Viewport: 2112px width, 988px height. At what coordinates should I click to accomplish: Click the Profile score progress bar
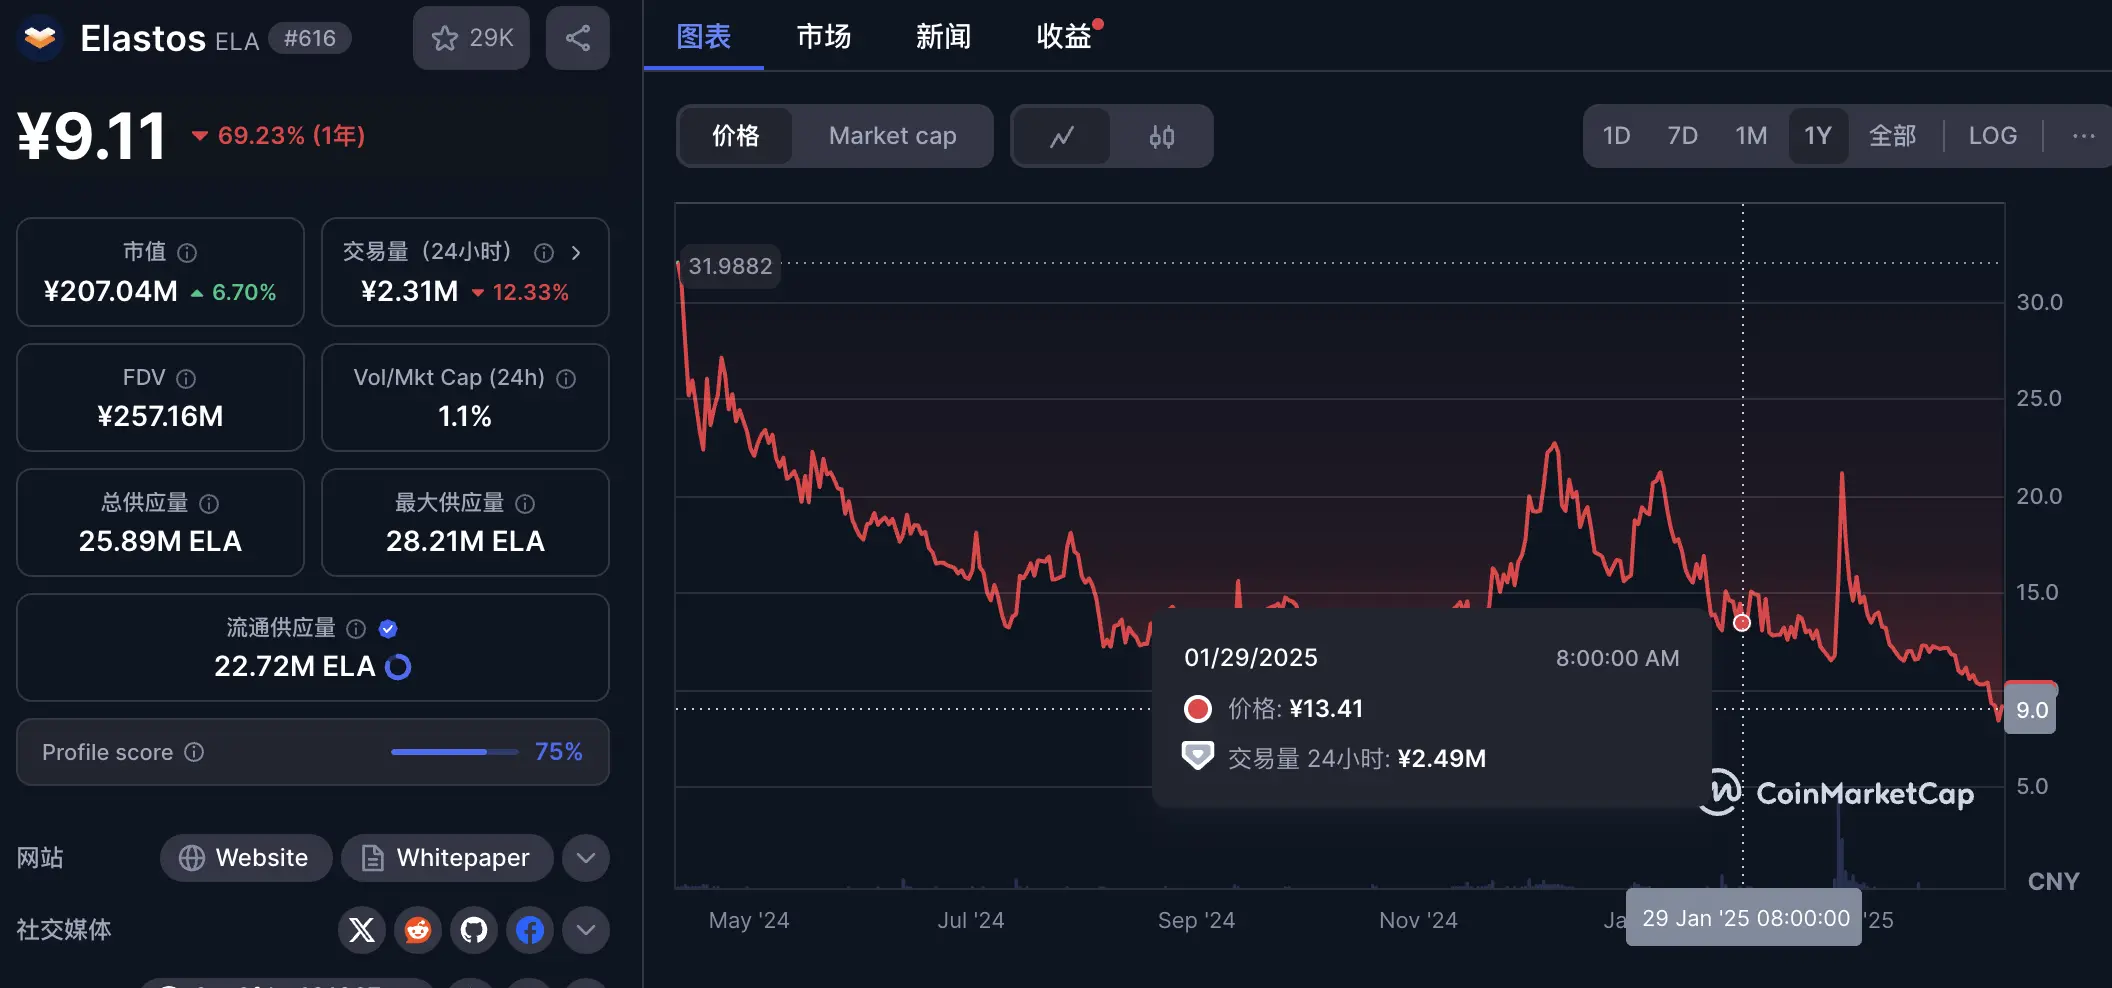tap(454, 752)
